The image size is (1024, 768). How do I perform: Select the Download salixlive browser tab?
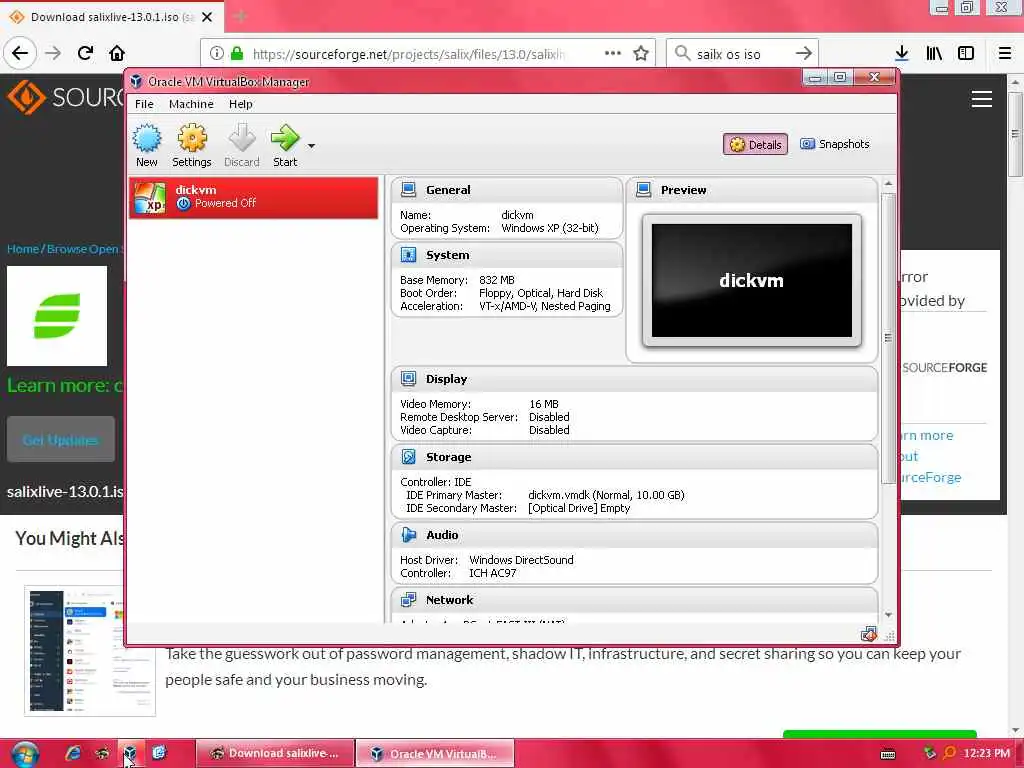click(x=112, y=16)
